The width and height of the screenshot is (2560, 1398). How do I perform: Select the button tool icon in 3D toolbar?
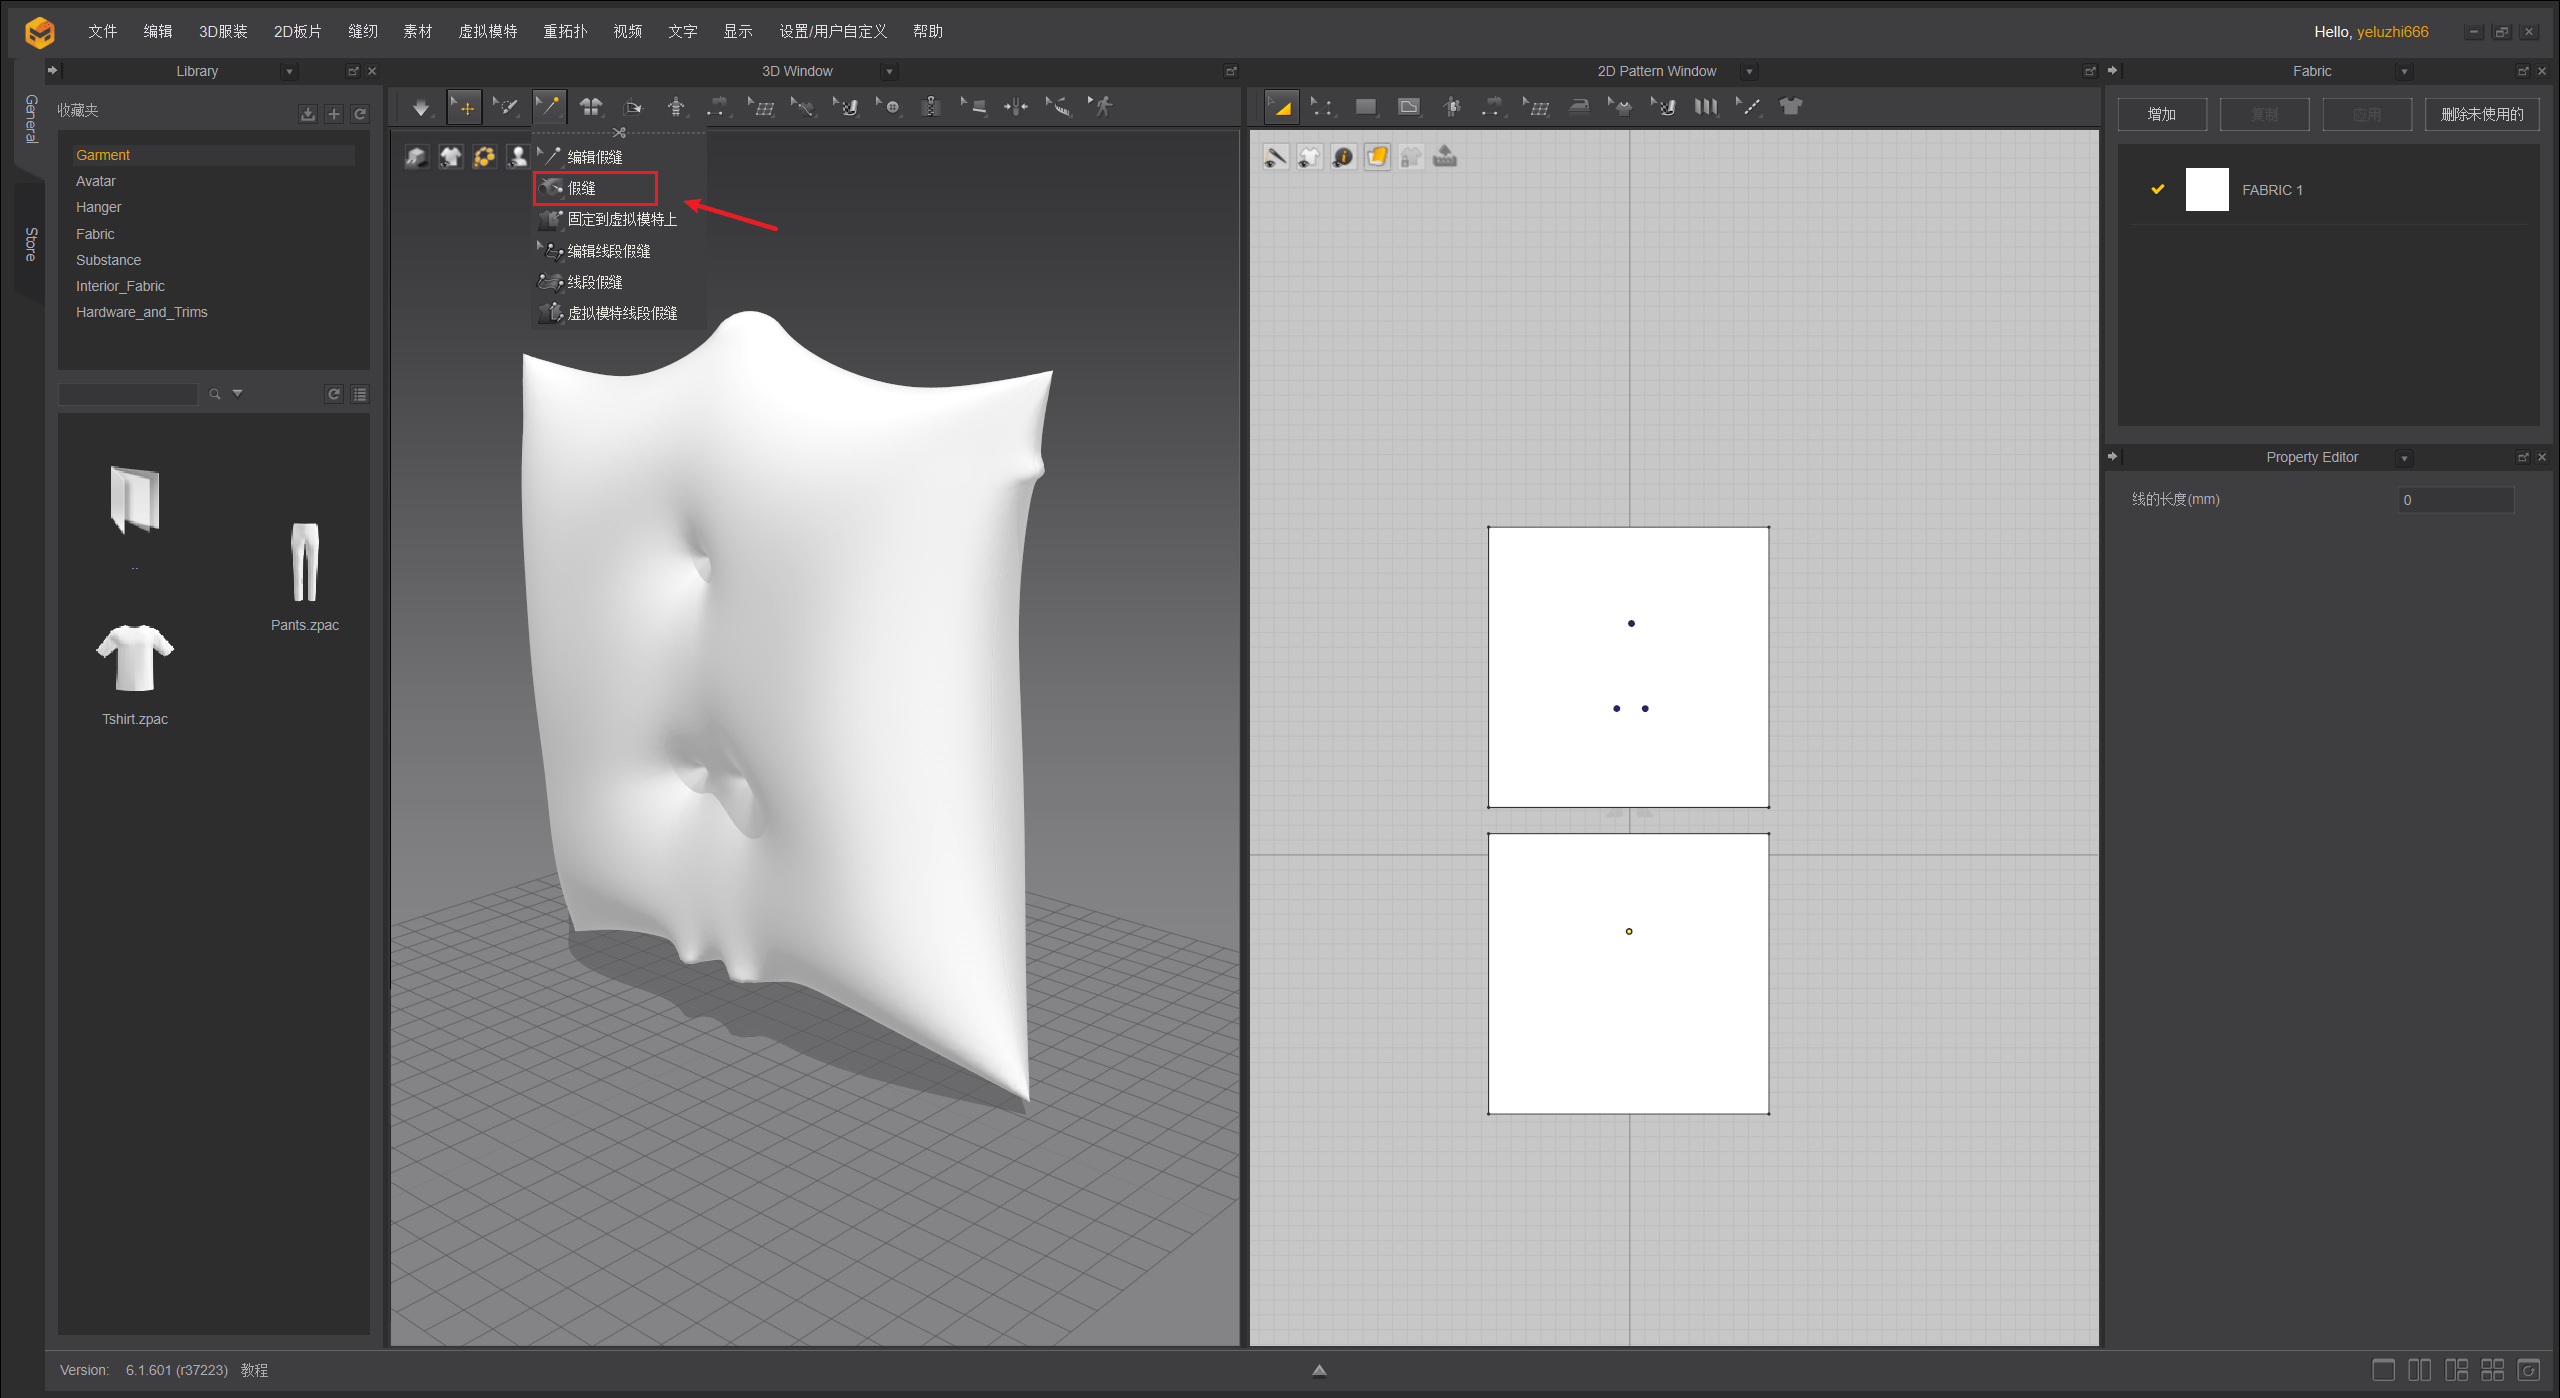click(891, 107)
